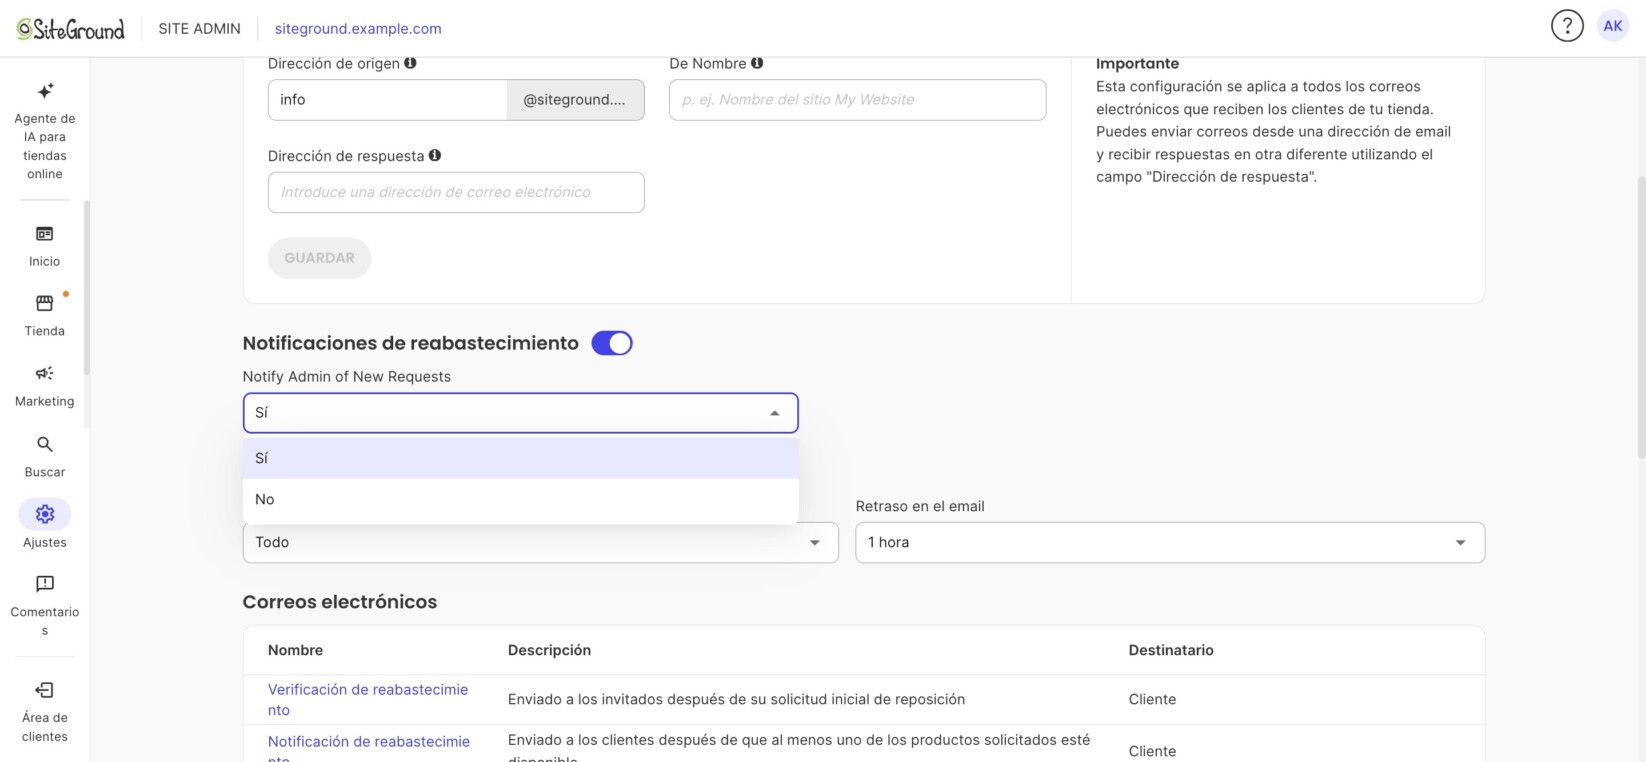
Task: Click the GUARDAR button
Action: (320, 258)
